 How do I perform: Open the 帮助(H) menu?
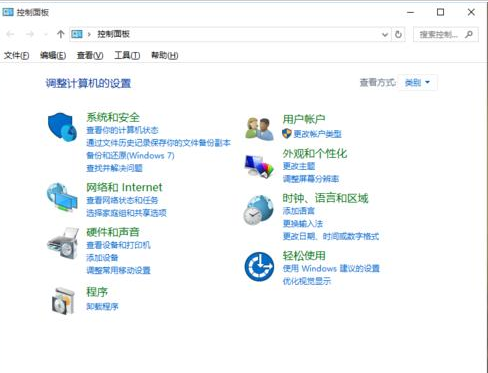tap(165, 55)
